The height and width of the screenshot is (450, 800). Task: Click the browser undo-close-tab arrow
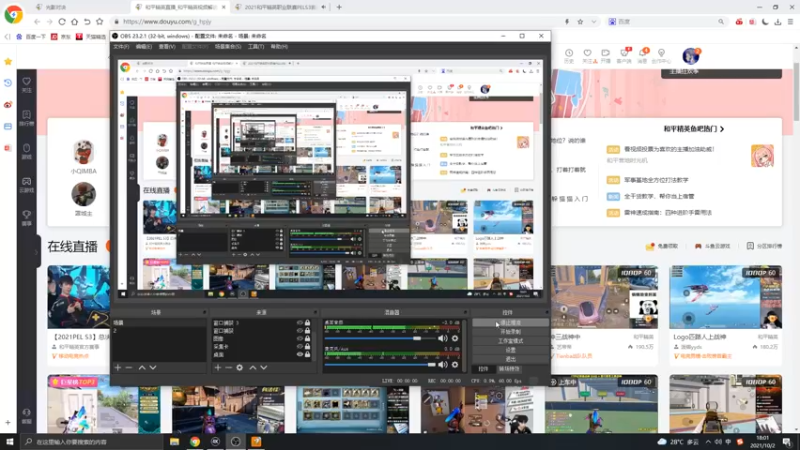pos(87,21)
